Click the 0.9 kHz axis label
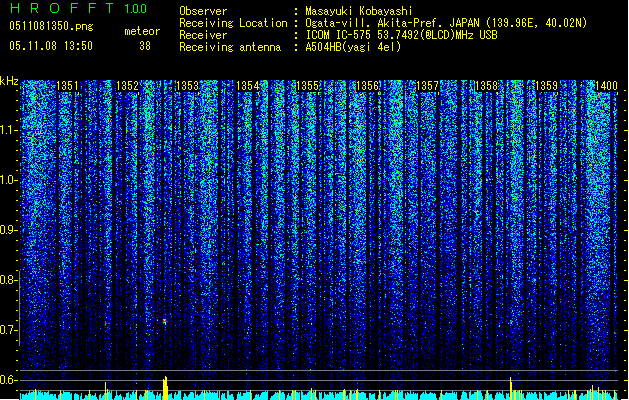629x400 pixels. click(7, 230)
